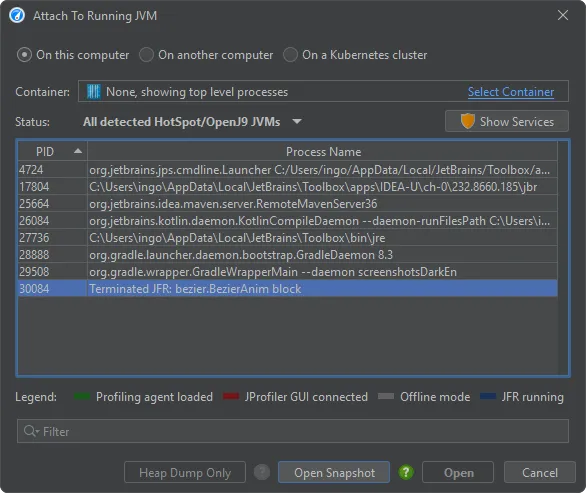586x493 pixels.
Task: Click the green Profiling agent loaded swatch
Action: coord(82,396)
